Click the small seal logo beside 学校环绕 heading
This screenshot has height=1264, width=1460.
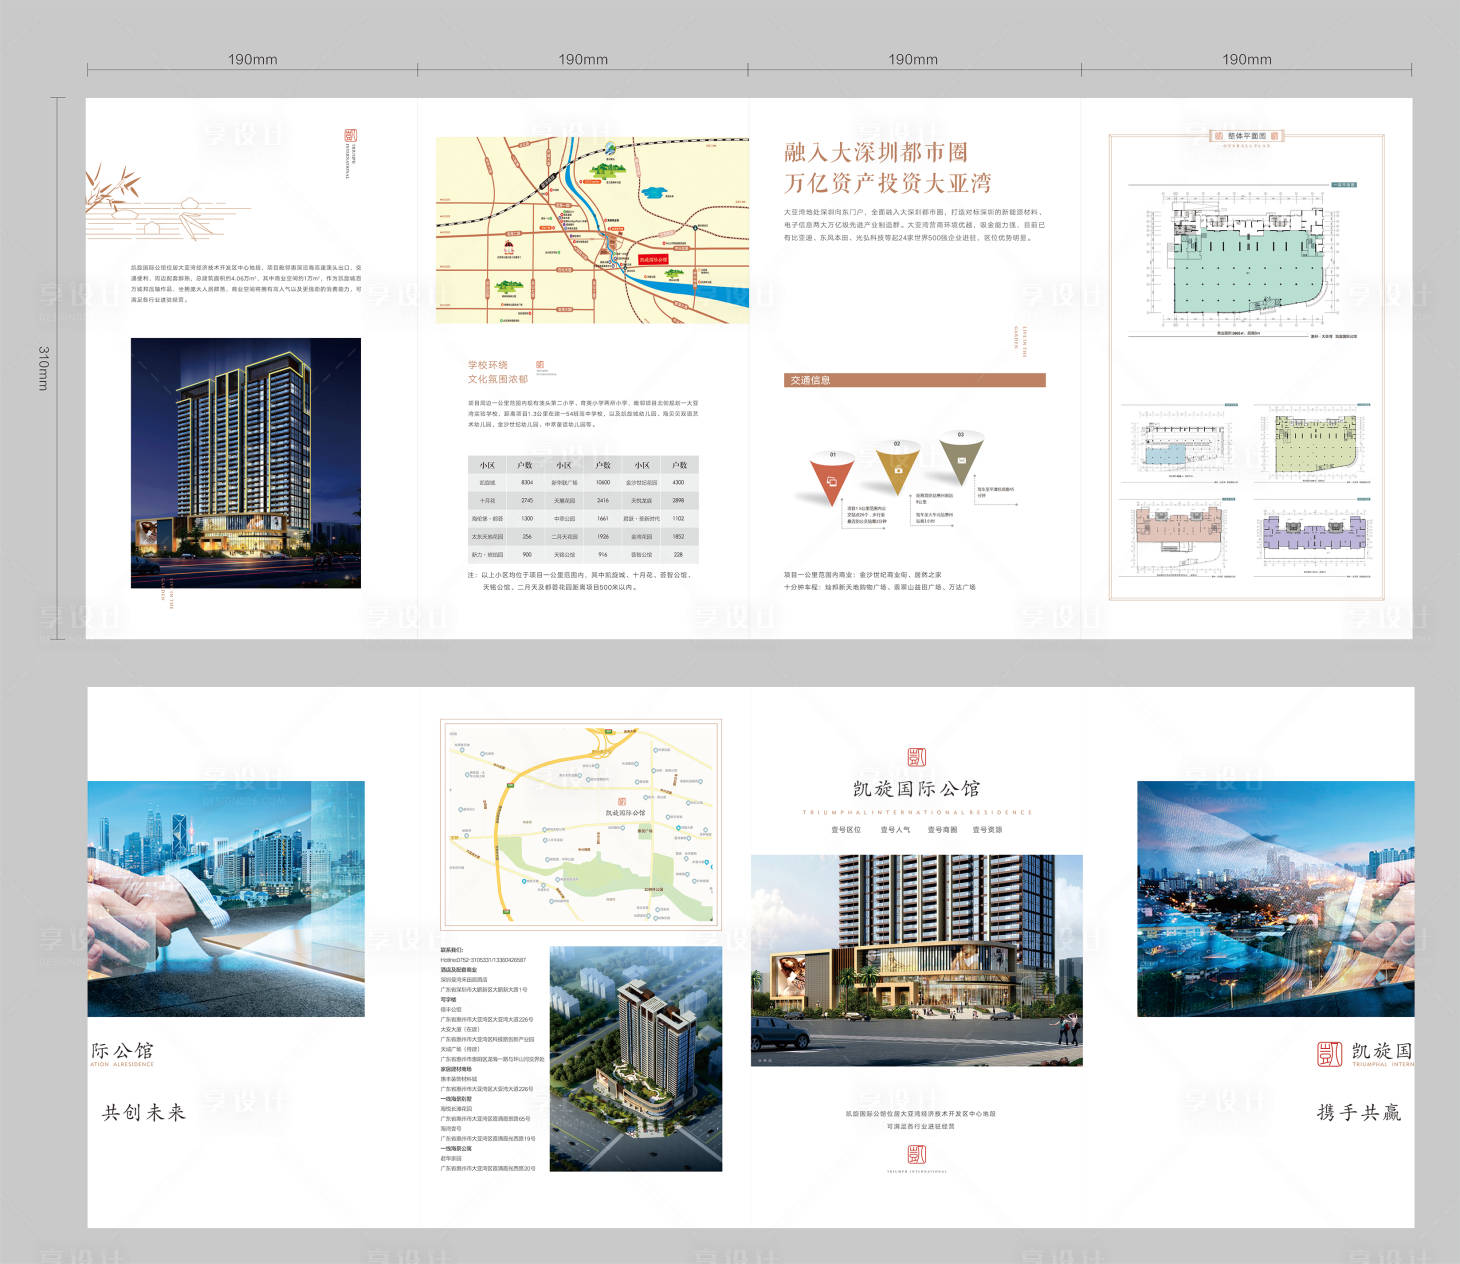coord(540,365)
